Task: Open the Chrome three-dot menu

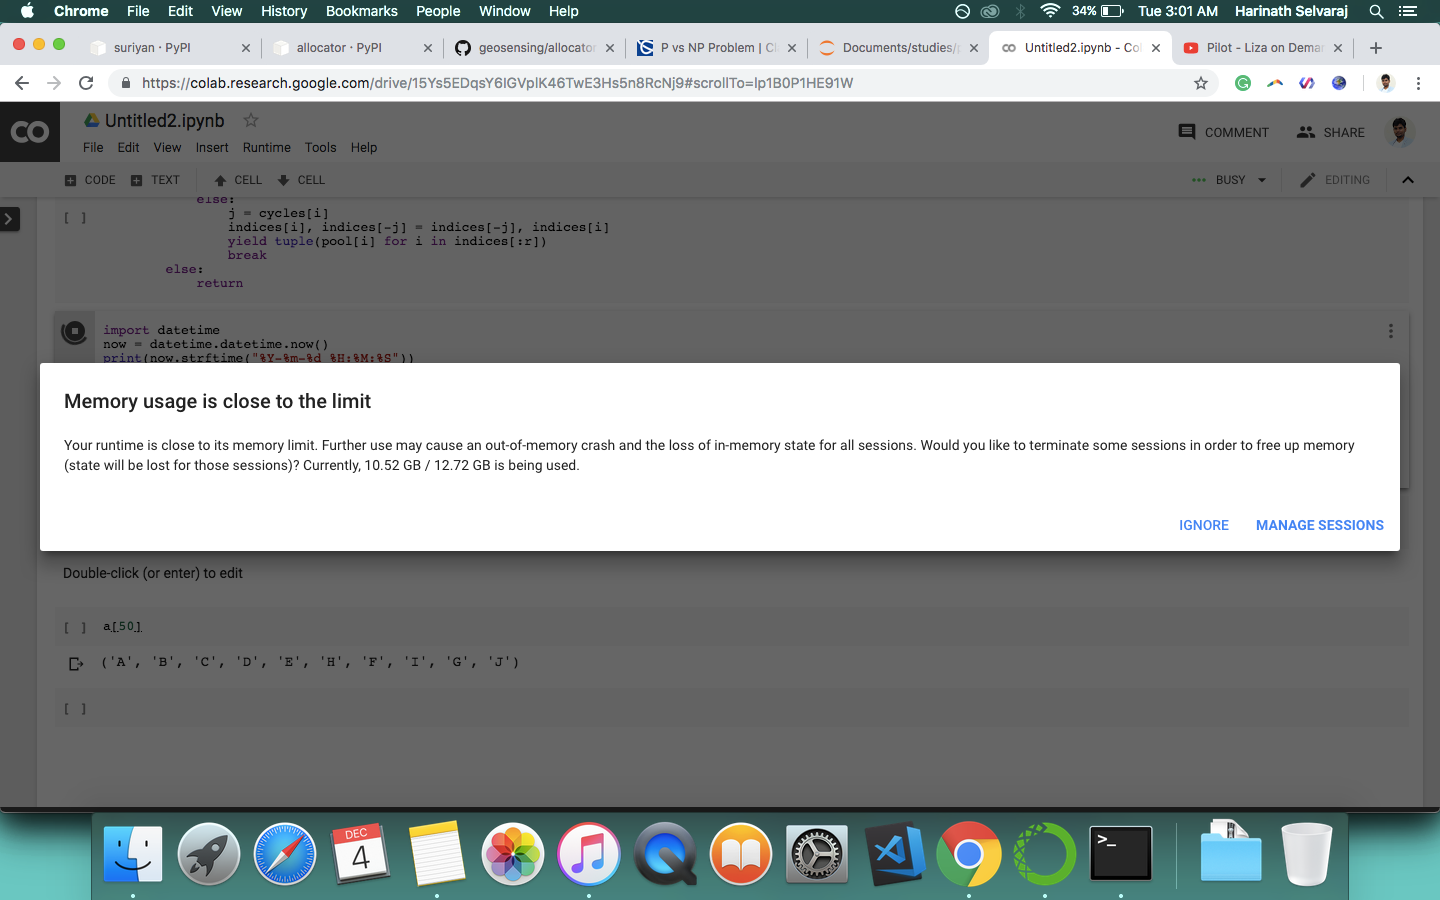Action: coord(1418,83)
